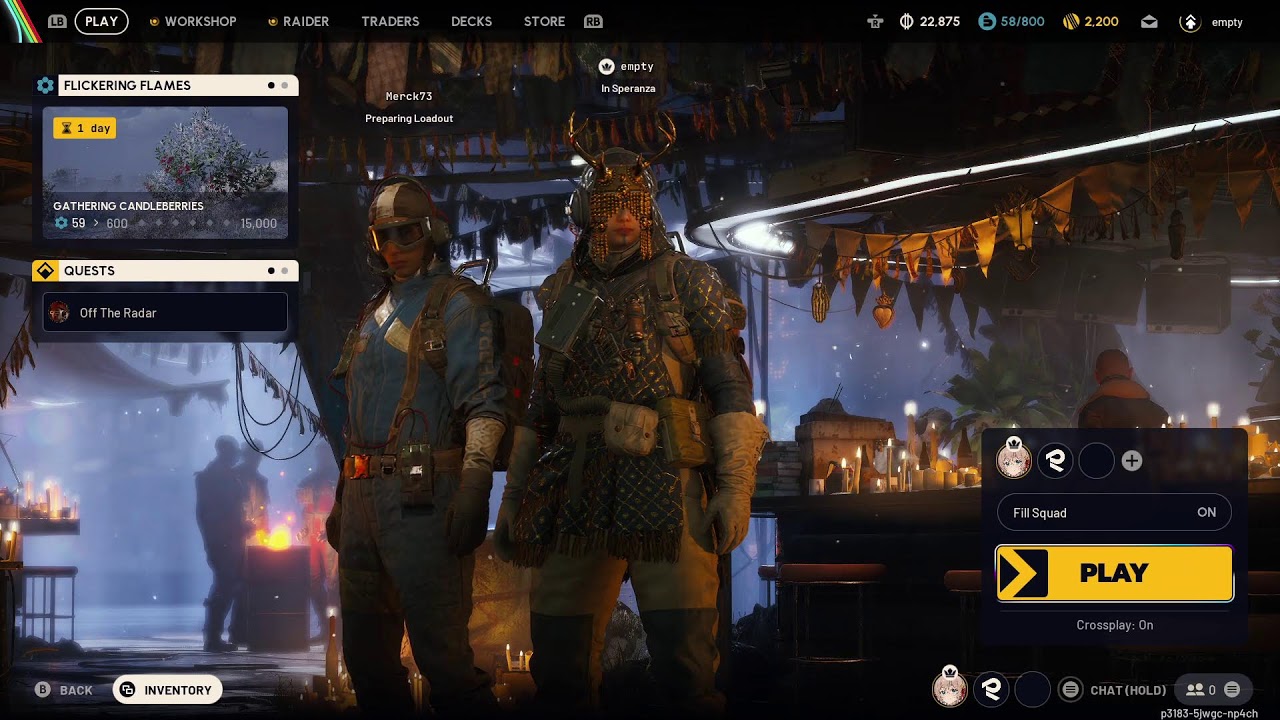Viewport: 1280px width, 720px height.
Task: Click the 'In Speranza' status text
Action: [628, 89]
